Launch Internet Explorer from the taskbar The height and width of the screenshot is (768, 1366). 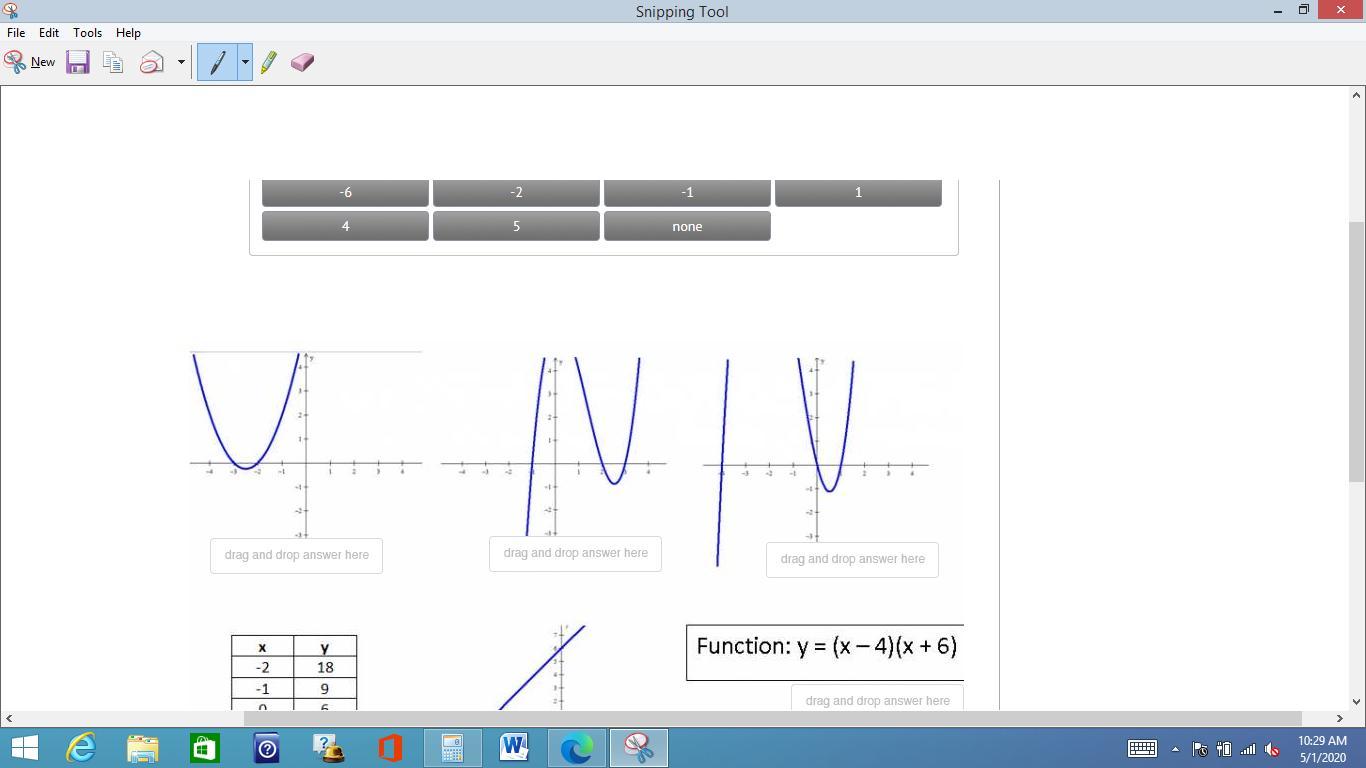(81, 748)
